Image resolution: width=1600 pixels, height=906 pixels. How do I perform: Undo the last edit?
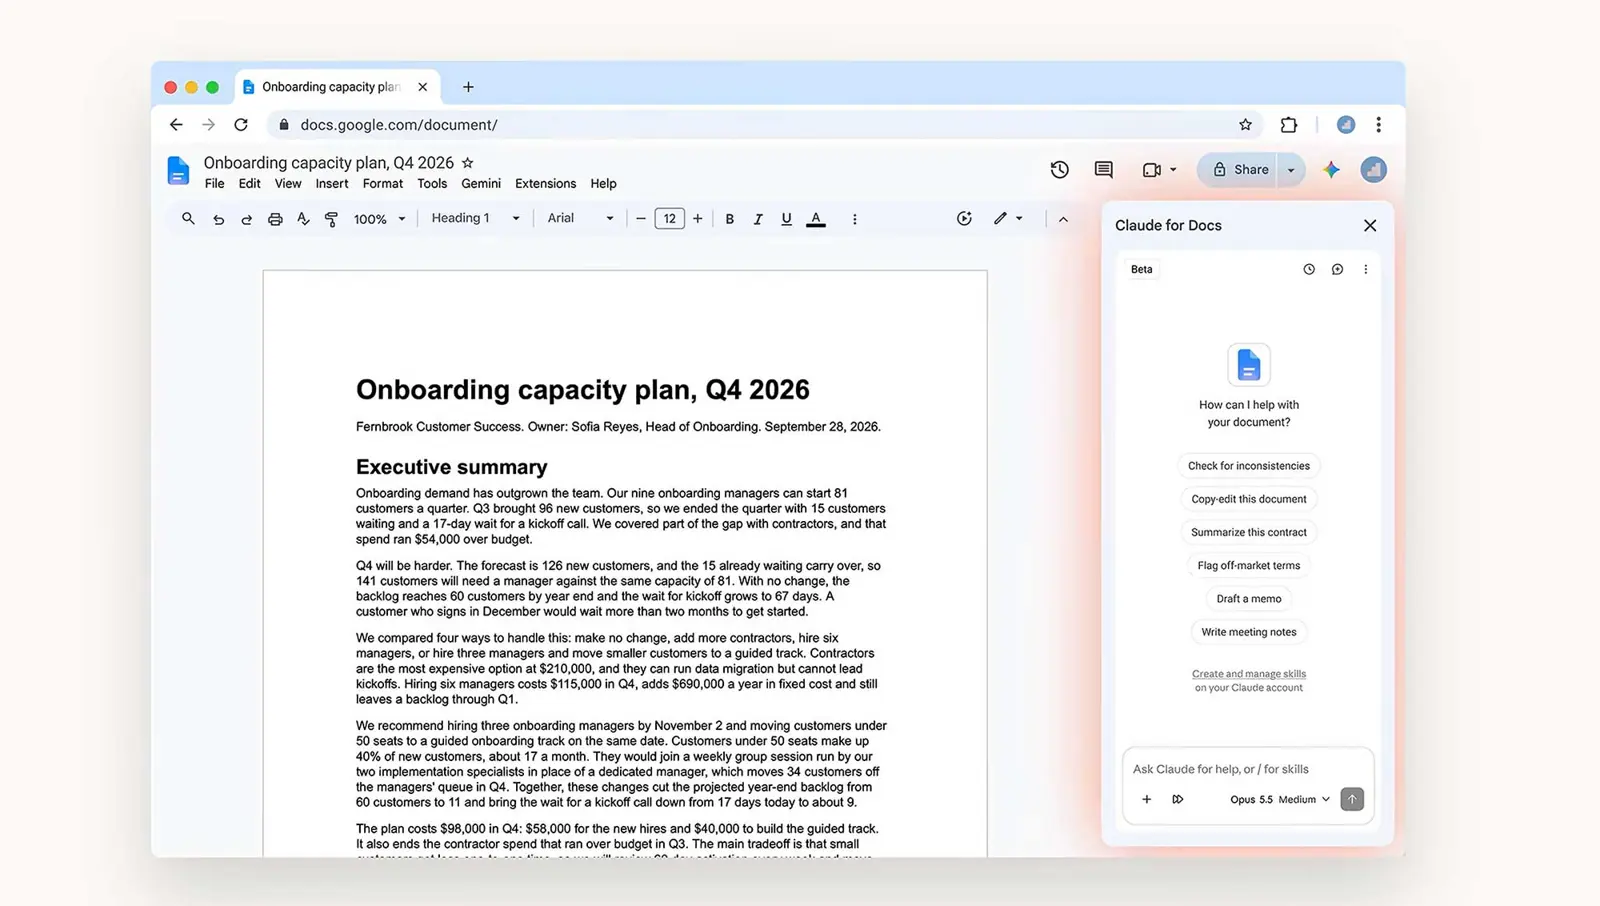(218, 219)
